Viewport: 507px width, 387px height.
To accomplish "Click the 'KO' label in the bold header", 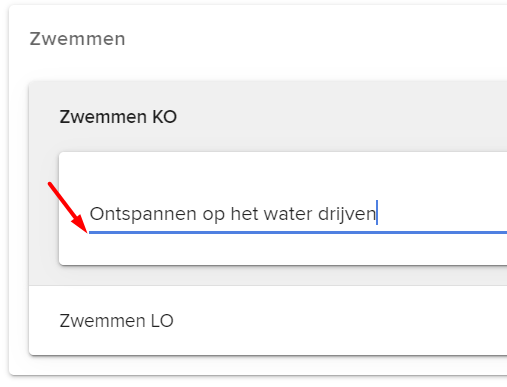I will tap(165, 117).
